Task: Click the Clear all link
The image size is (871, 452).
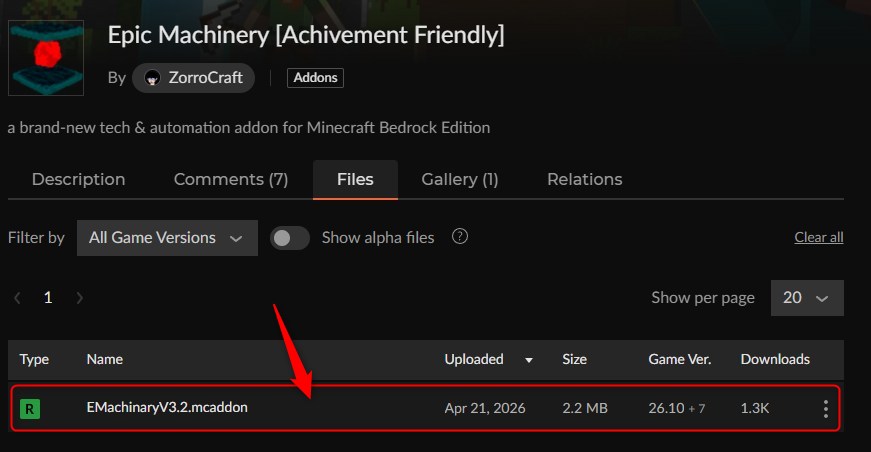Action: 818,238
